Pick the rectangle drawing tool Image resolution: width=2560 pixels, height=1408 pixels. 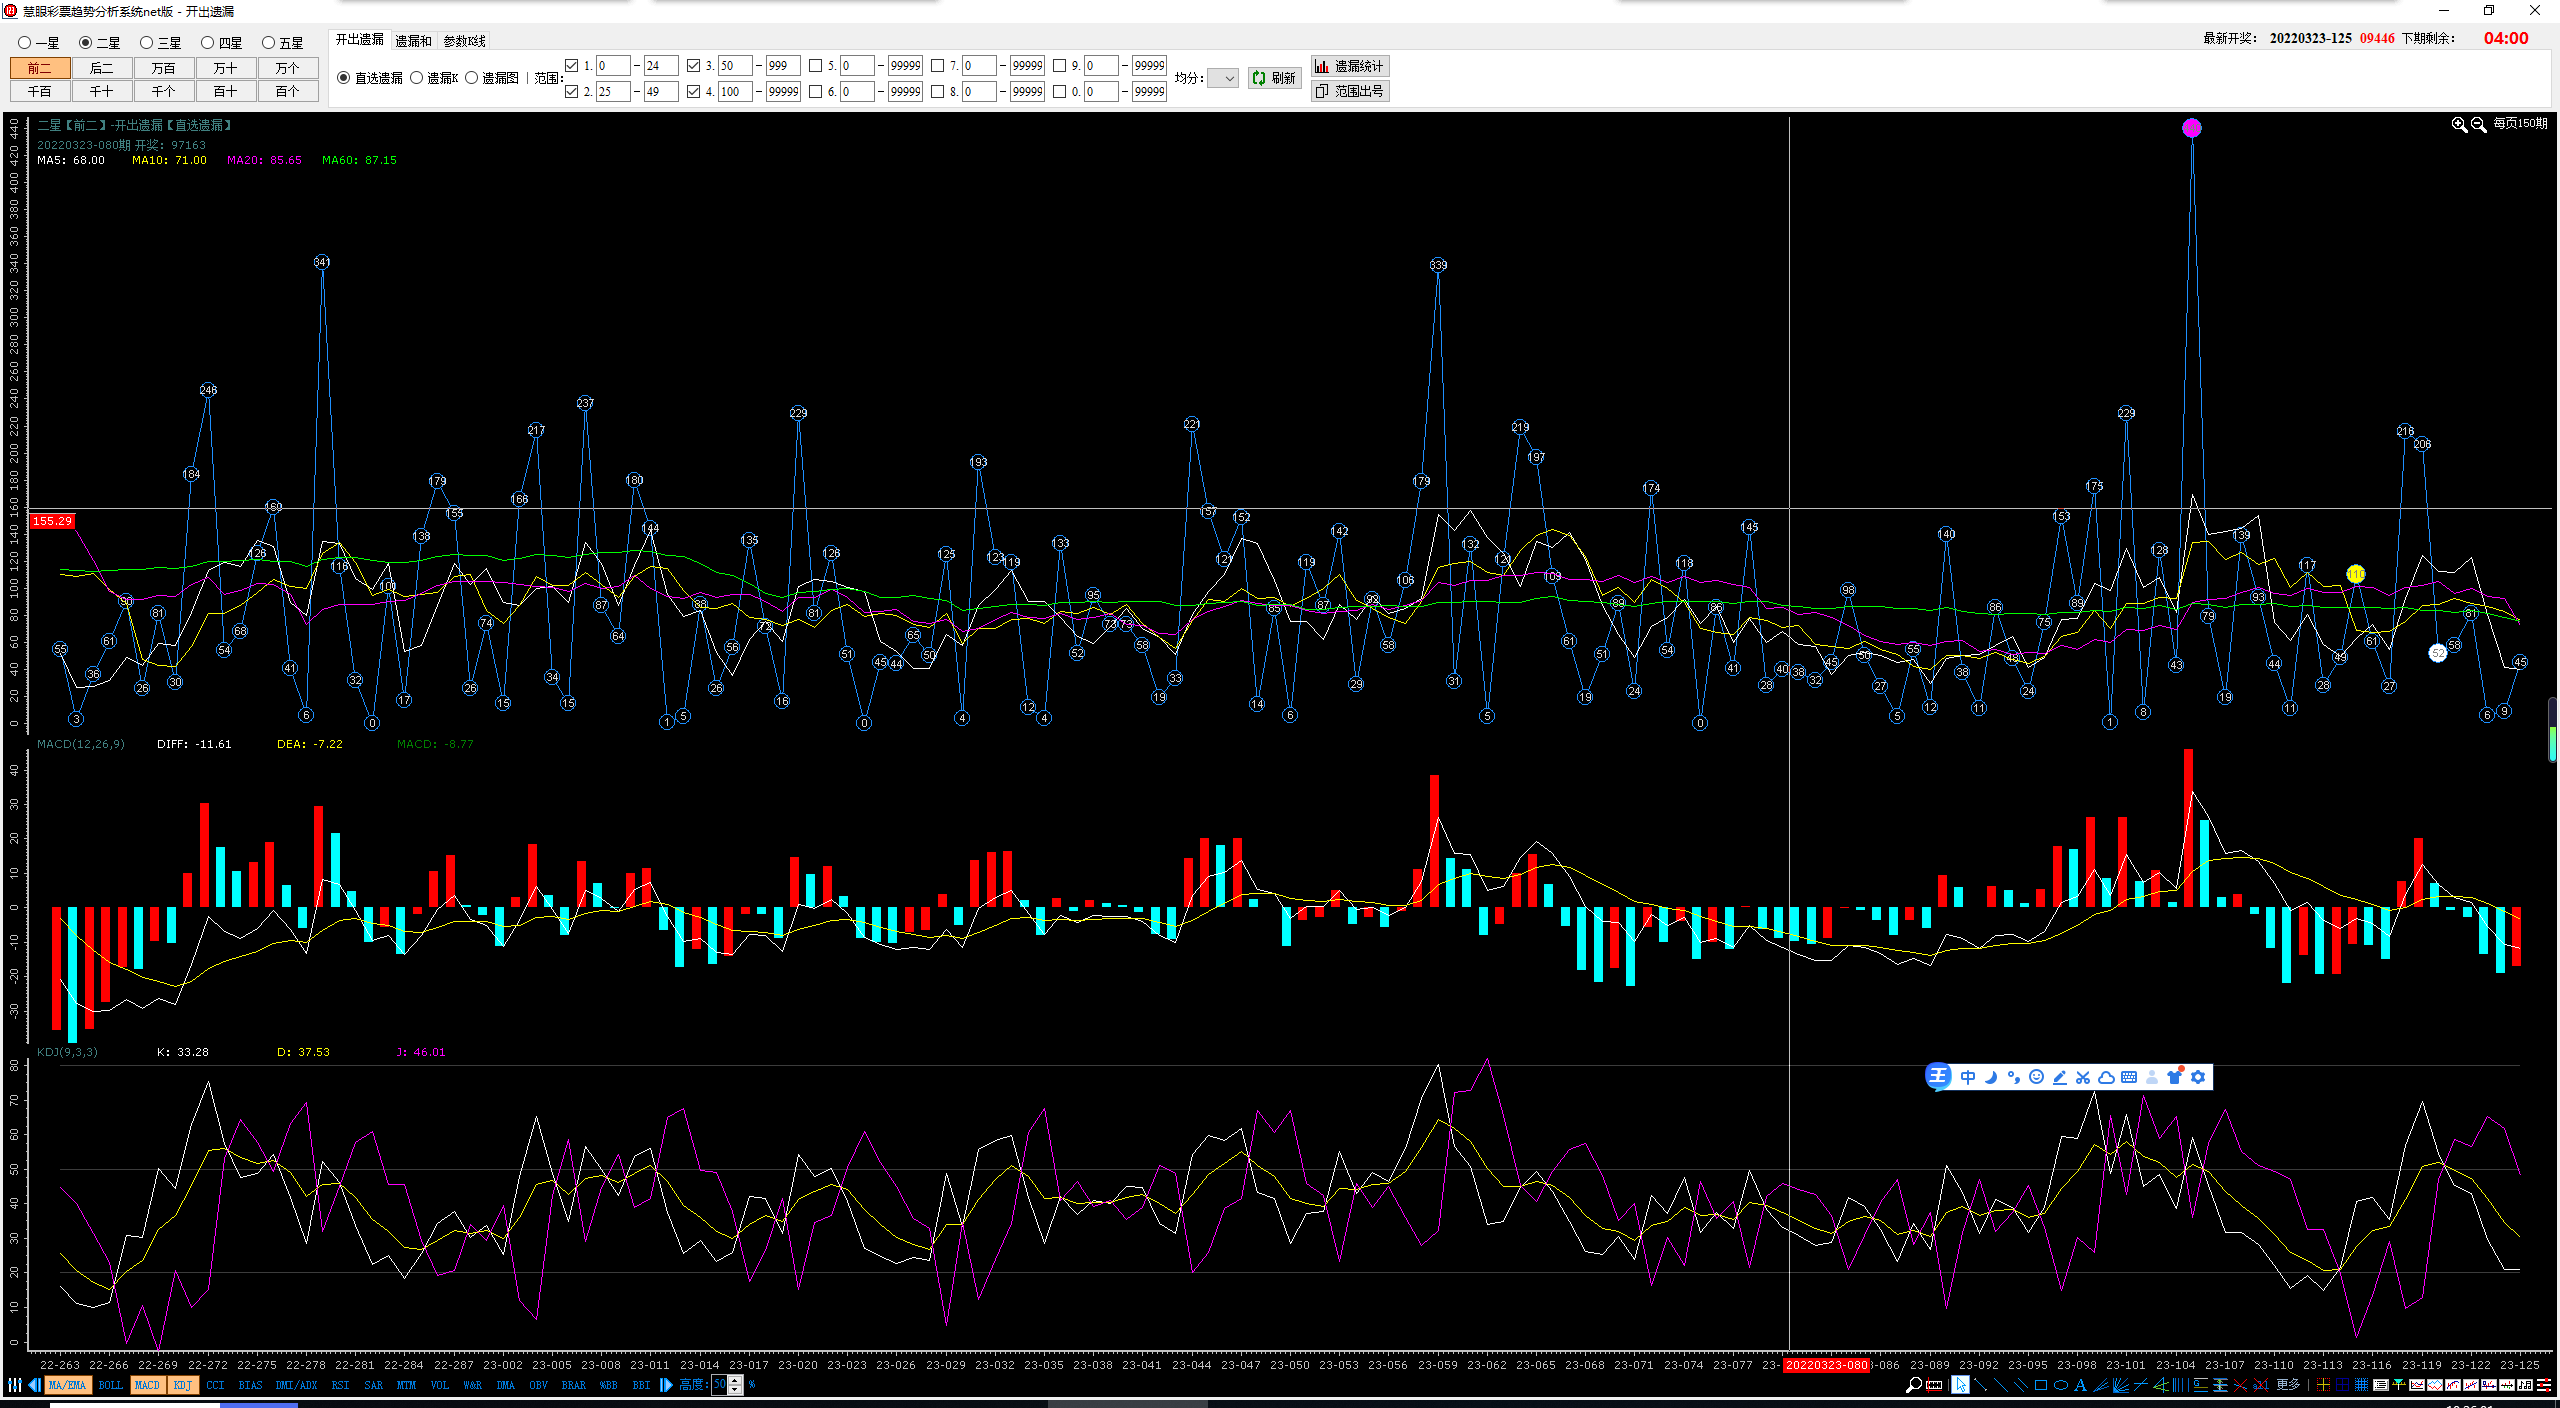tap(2041, 1385)
